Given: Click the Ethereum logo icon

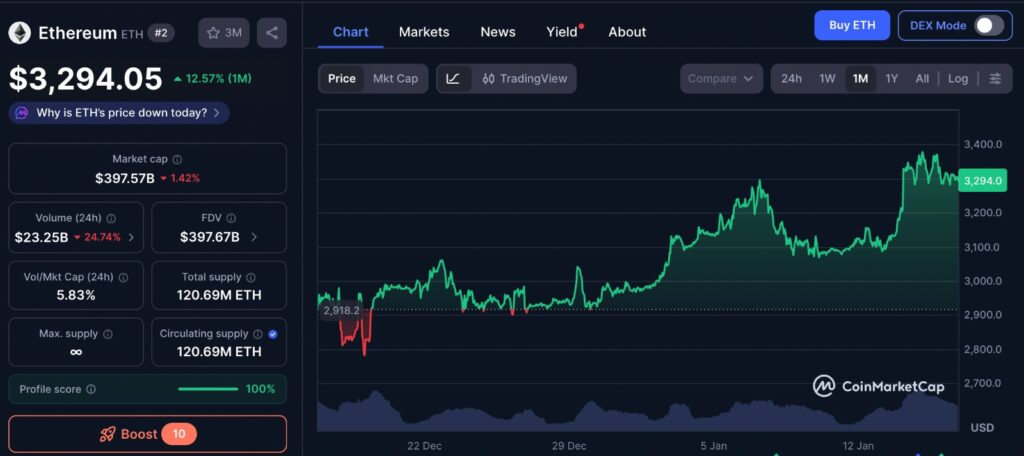Looking at the screenshot, I should tap(20, 33).
